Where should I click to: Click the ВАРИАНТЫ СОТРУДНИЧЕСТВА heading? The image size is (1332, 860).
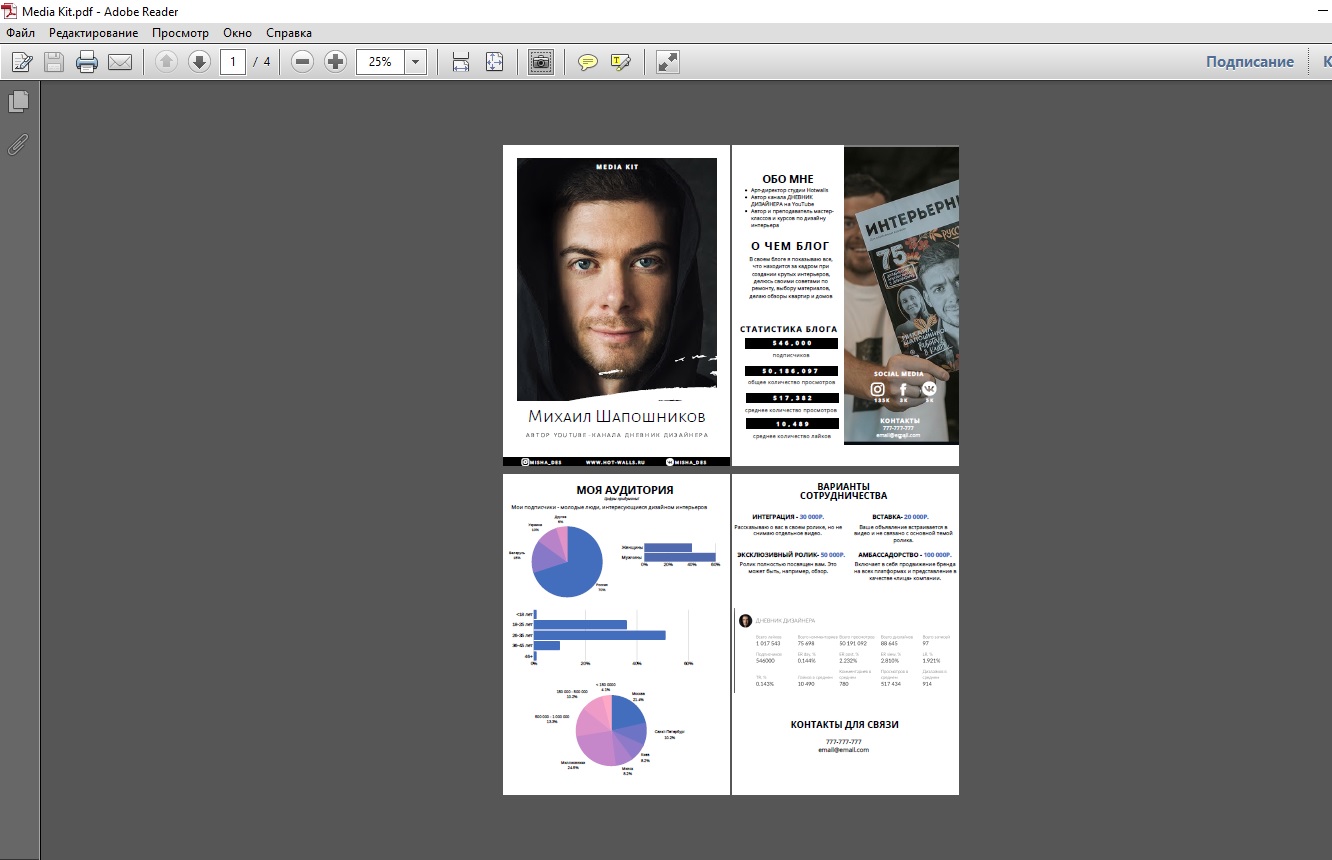pos(843,491)
